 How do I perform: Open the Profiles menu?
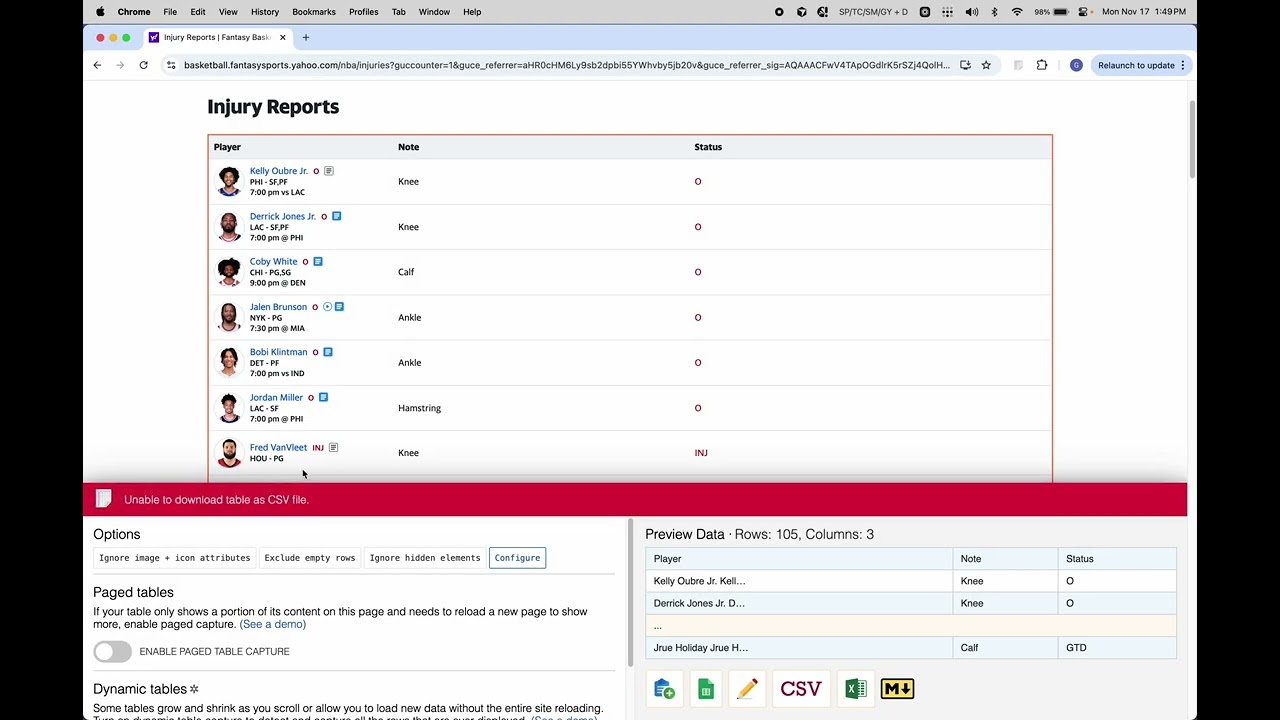[x=364, y=12]
